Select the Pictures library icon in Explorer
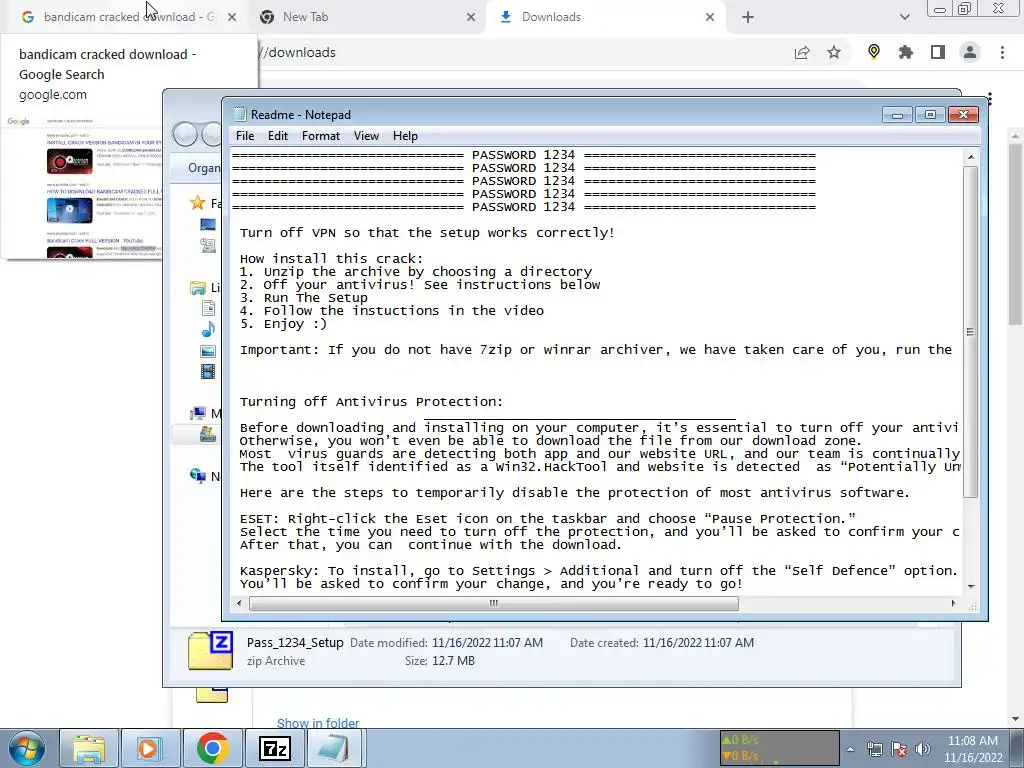Screen dimensions: 1024x768 tap(208, 351)
